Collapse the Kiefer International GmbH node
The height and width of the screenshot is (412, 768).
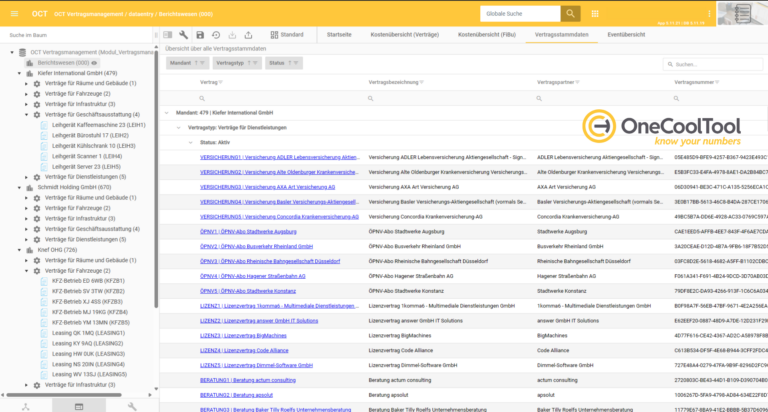click(20, 73)
